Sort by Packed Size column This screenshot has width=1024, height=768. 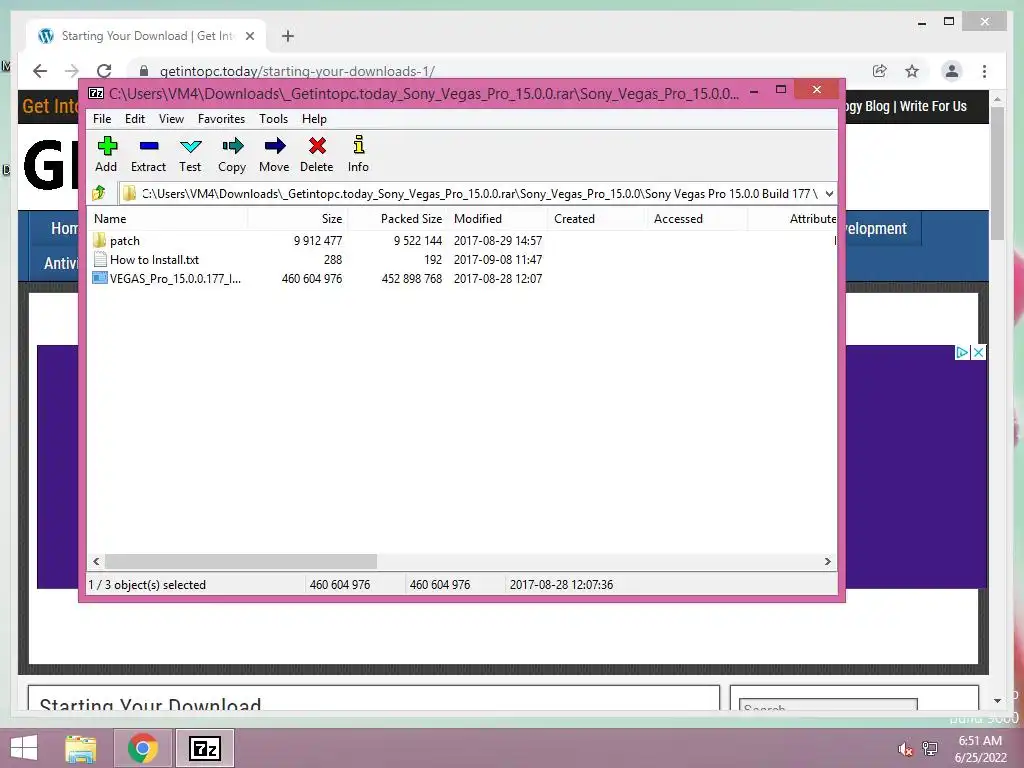coord(398,219)
